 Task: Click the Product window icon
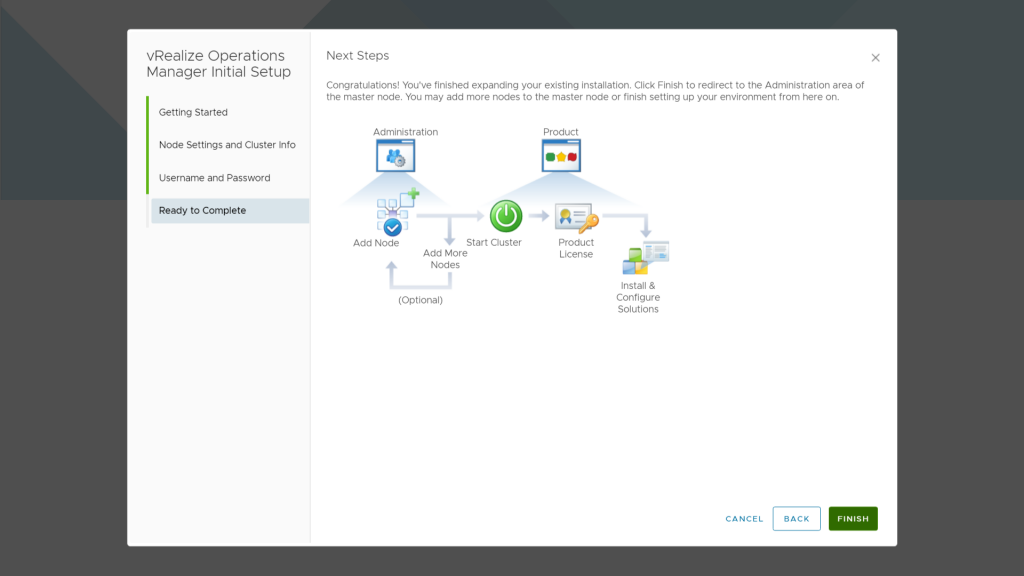click(x=561, y=155)
